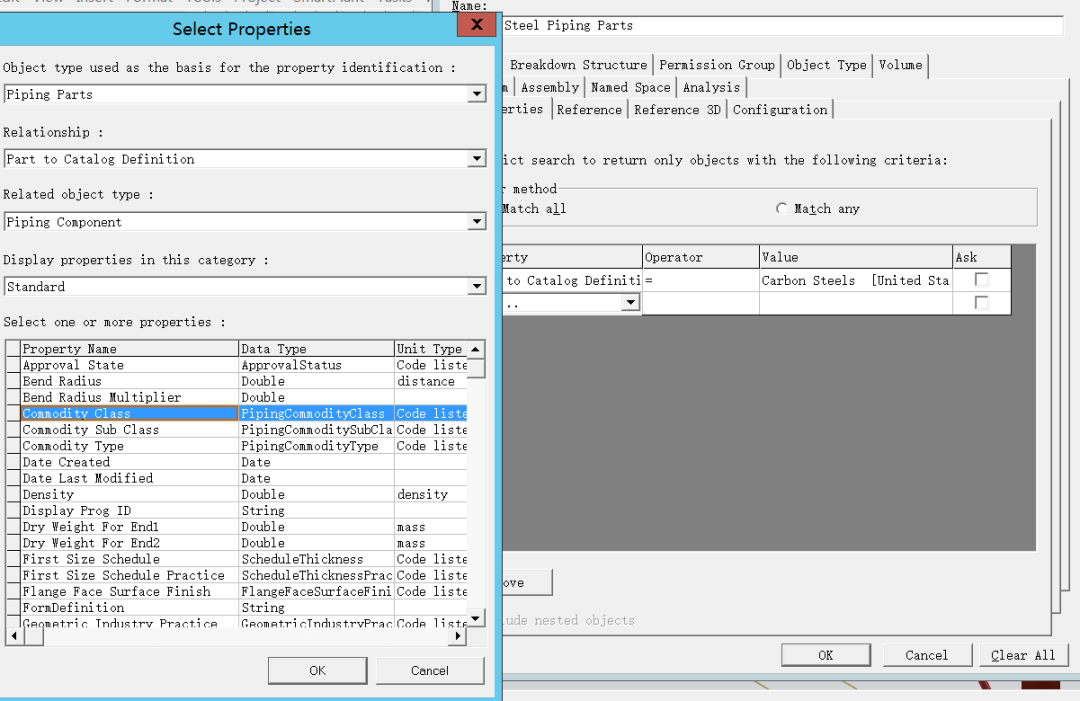Image resolution: width=1080 pixels, height=701 pixels.
Task: Select the Dry Weight For End1 property
Action: [x=129, y=527]
